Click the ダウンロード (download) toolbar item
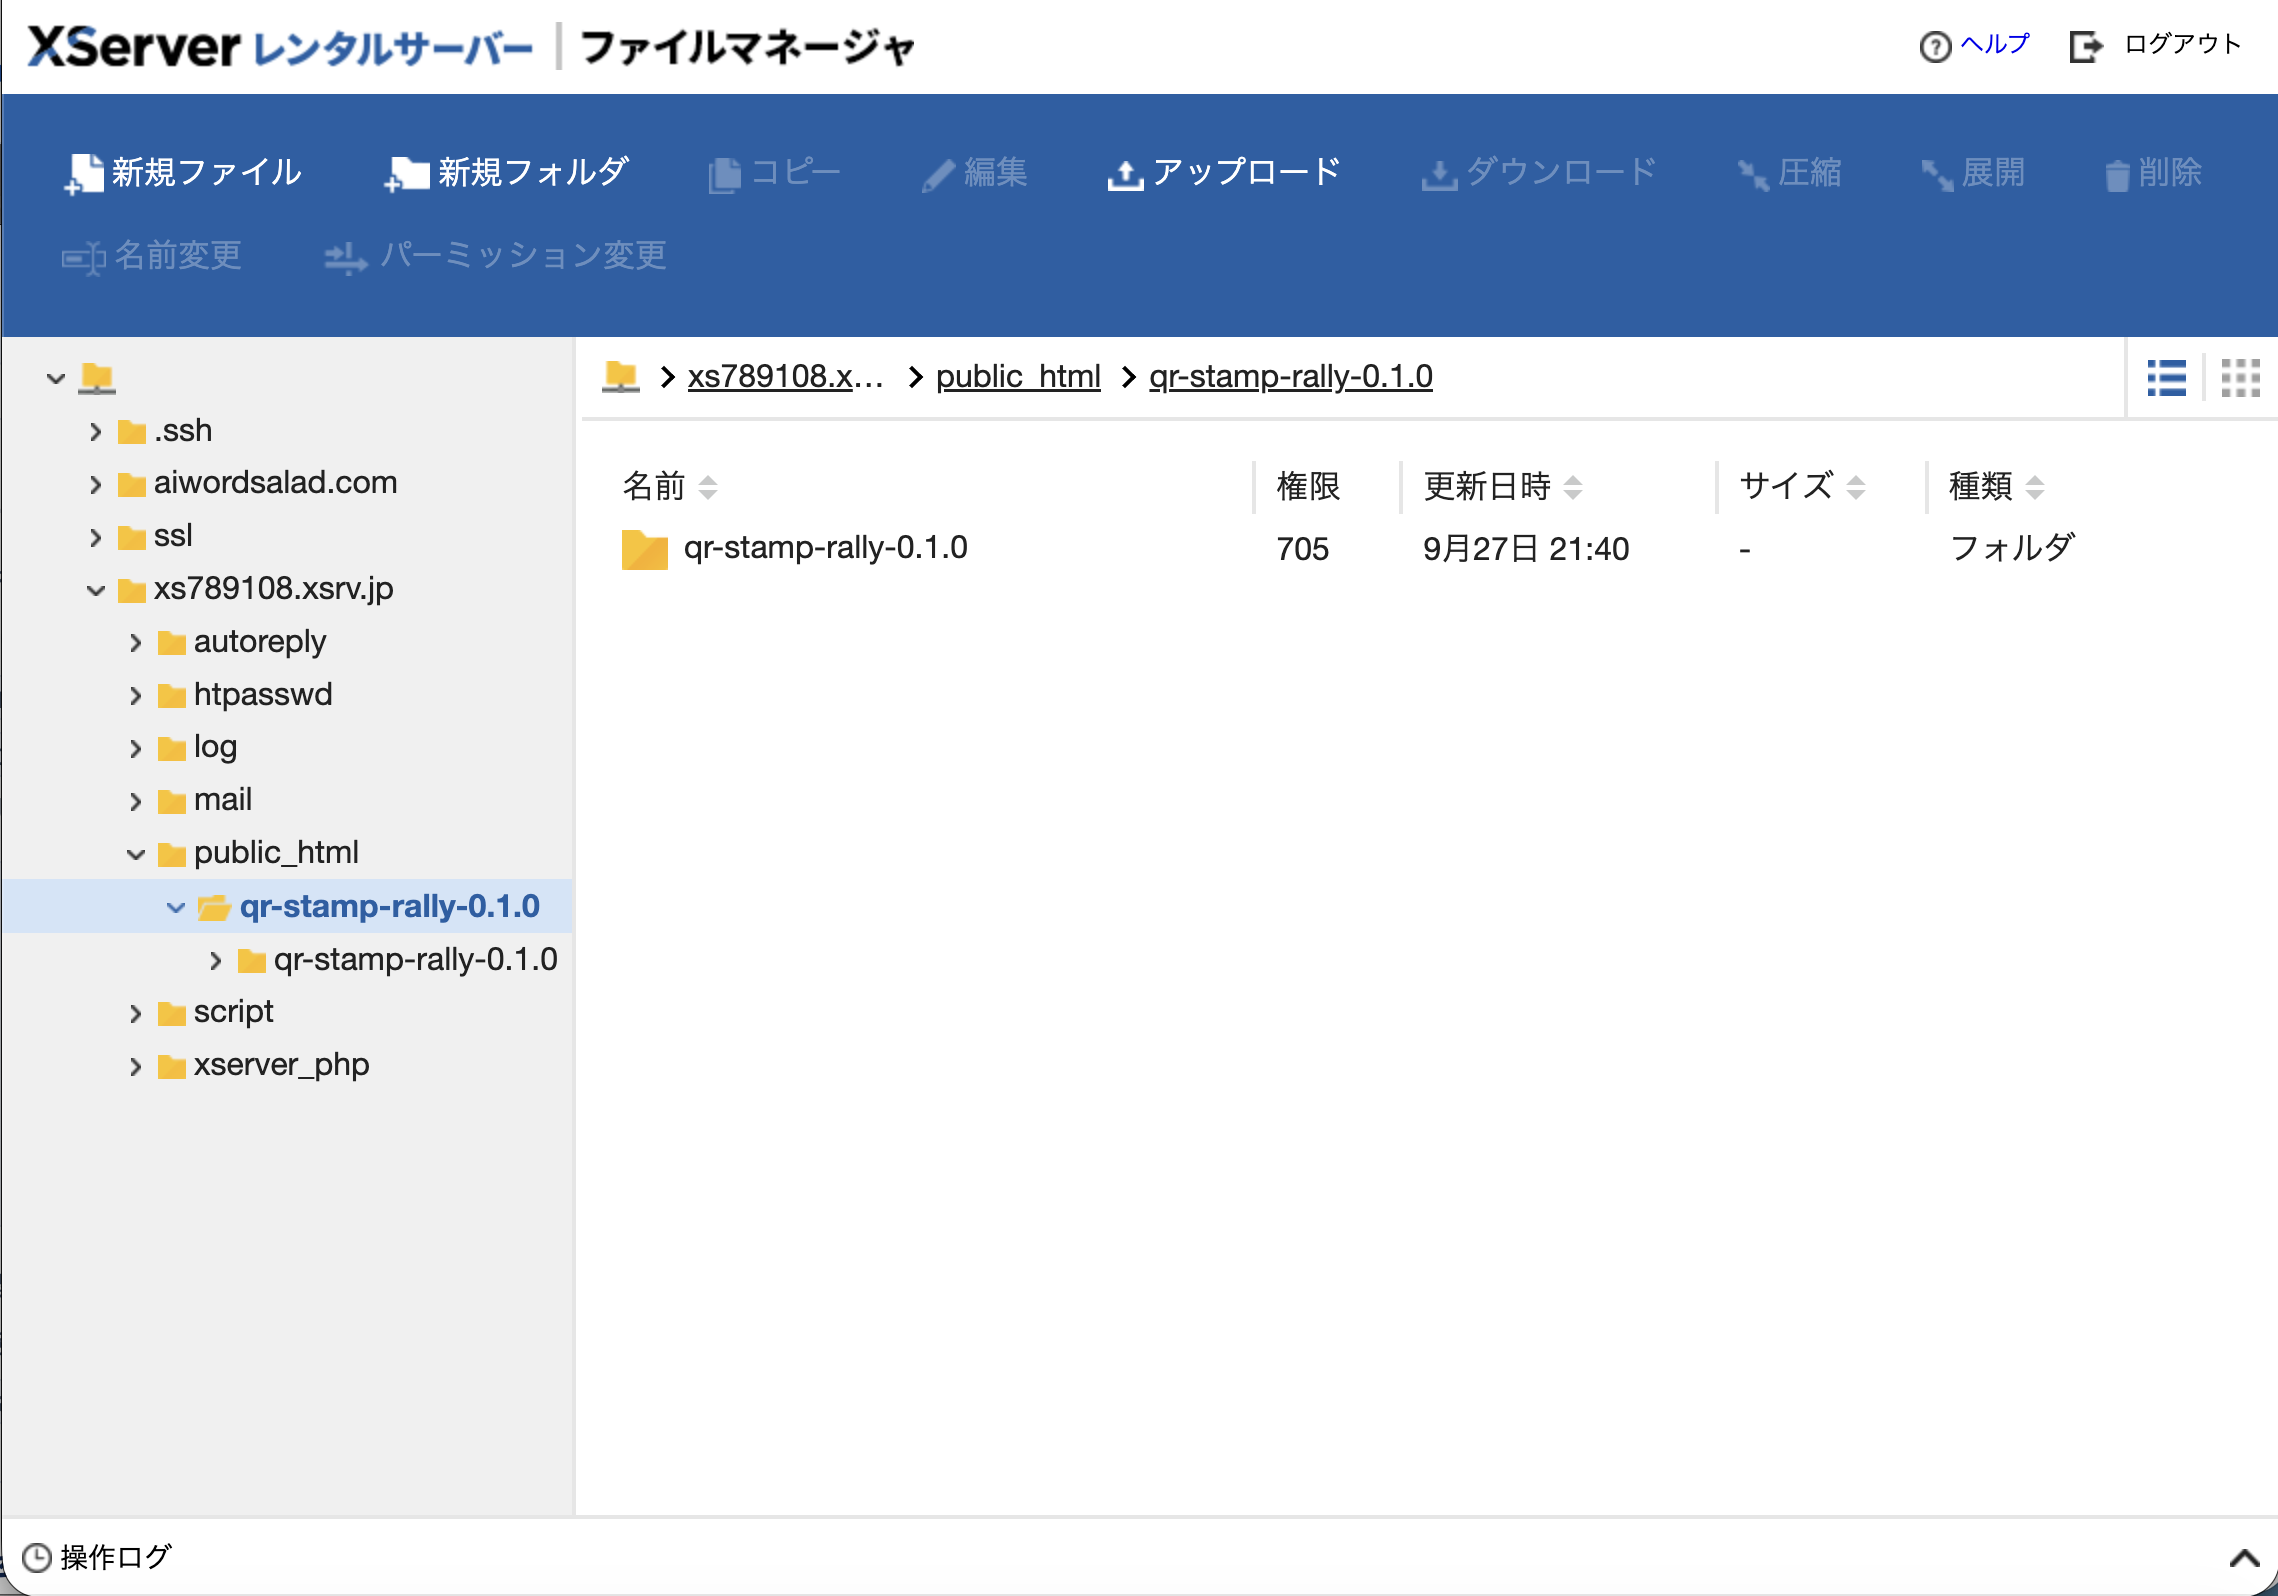The image size is (2278, 1596). [x=1539, y=173]
